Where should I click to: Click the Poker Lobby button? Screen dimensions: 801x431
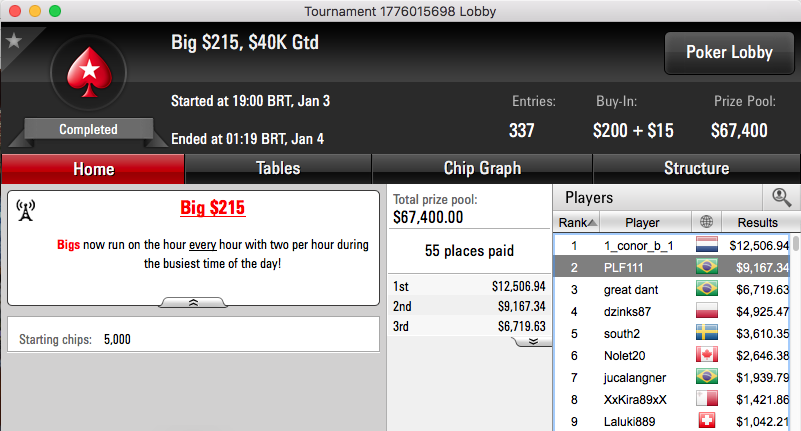click(x=729, y=53)
